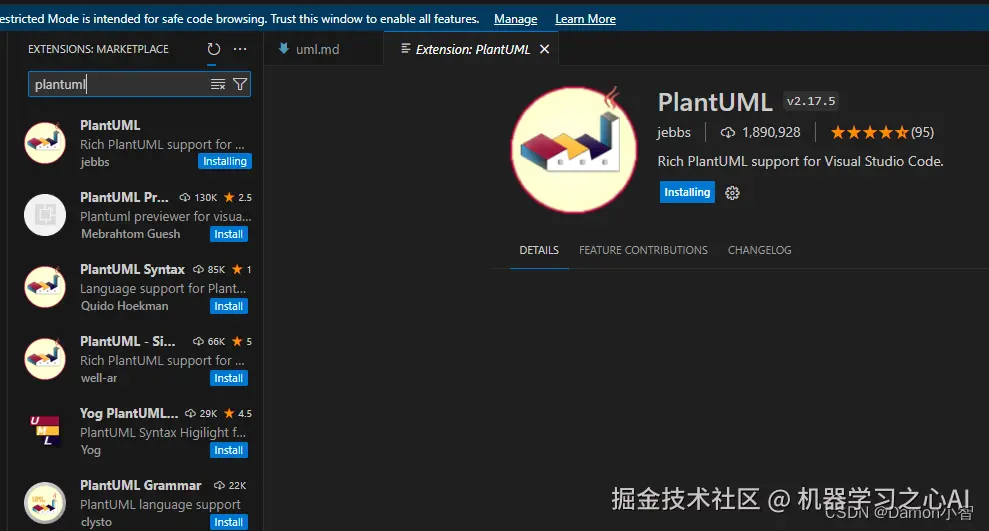Click 'PlantUML Syntax Higilight' description text
Screen dimensions: 989x531
pos(163,432)
